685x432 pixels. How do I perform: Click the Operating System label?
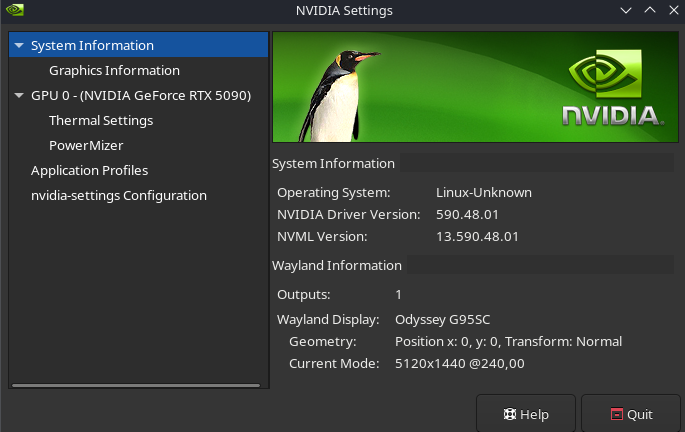click(x=334, y=193)
